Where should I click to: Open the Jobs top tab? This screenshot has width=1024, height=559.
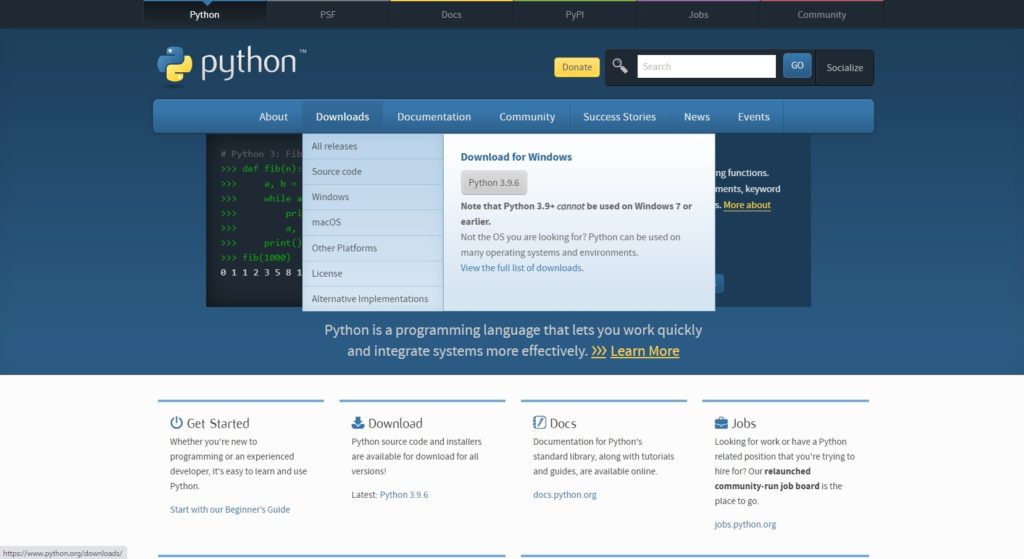coord(698,14)
